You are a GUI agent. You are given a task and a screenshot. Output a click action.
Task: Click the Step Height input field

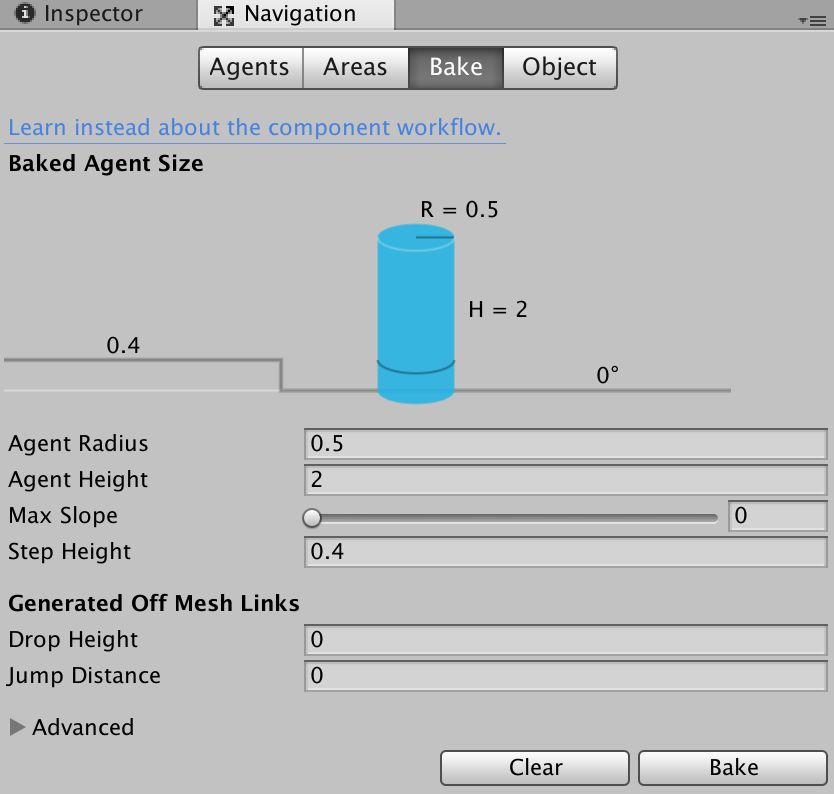(565, 551)
